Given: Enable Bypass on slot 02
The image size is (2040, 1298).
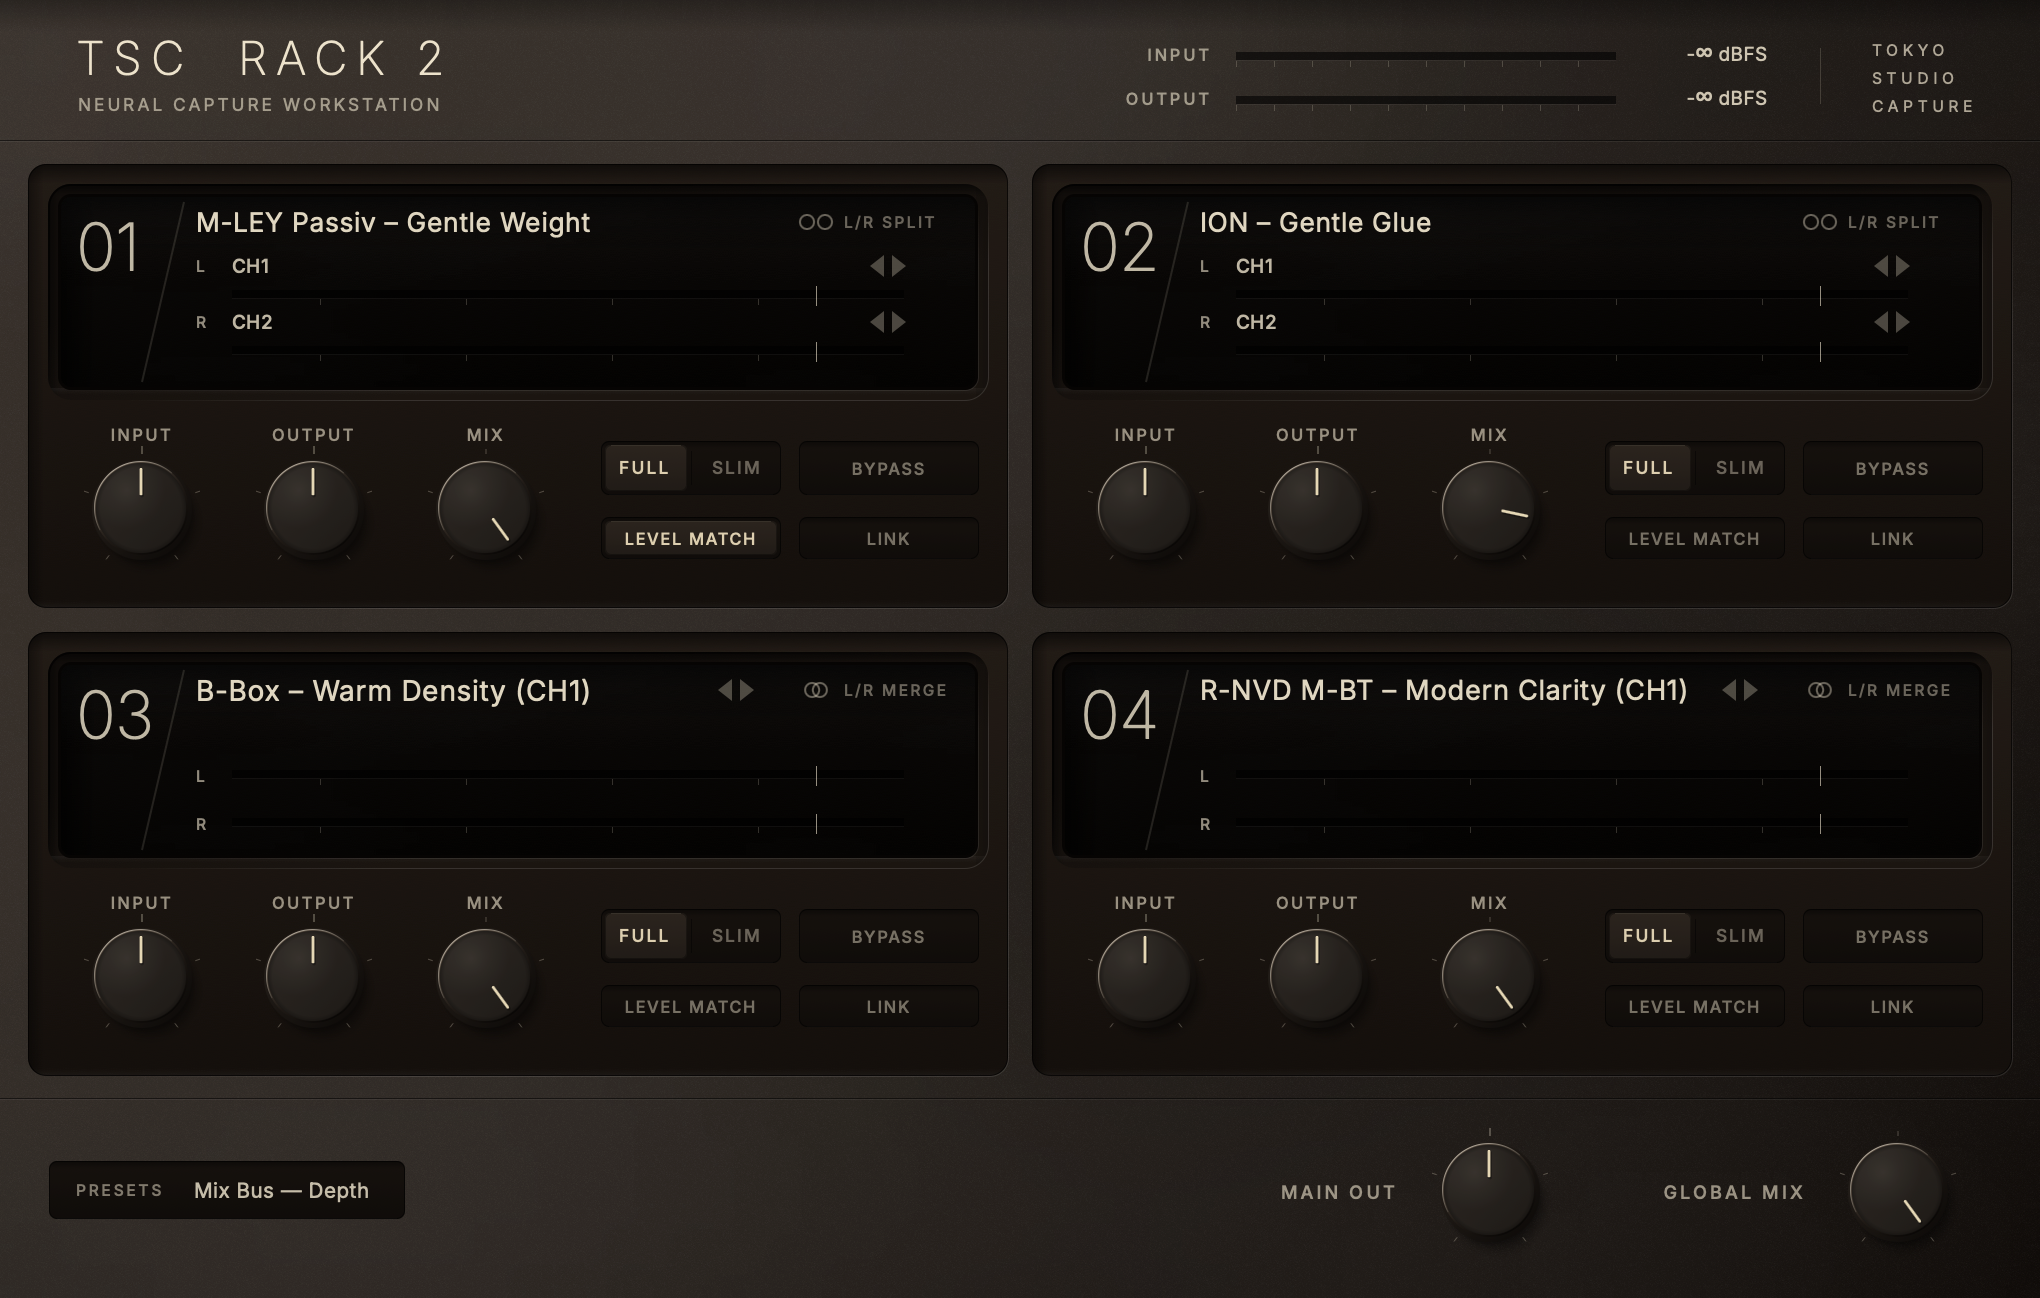Looking at the screenshot, I should tap(1892, 468).
